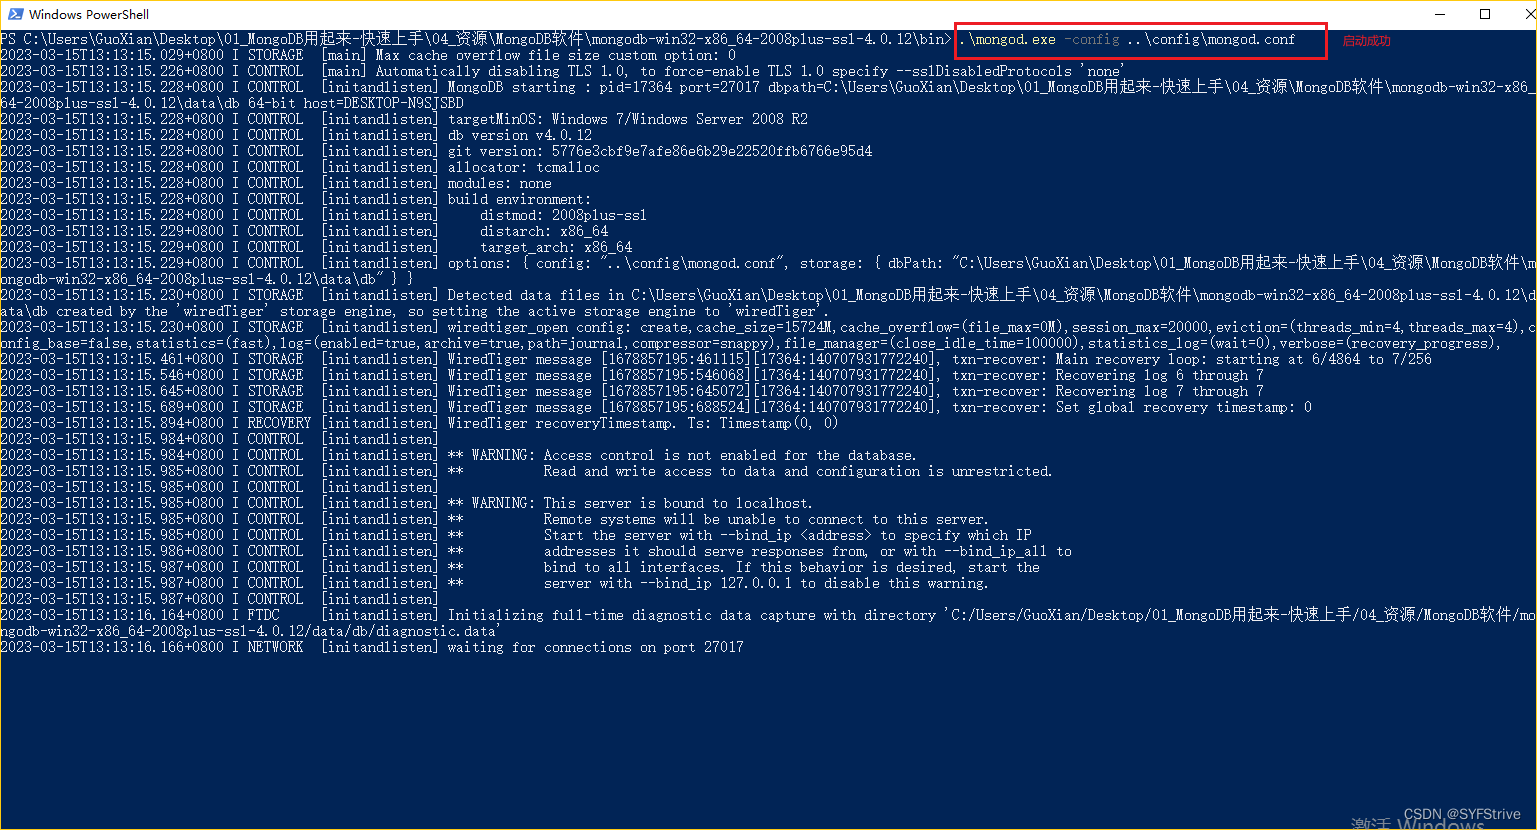Viewport: 1537px width, 830px height.
Task: Click the typed command '.\mongod.exe -config ..\config\mongod.conf'
Action: point(1126,40)
